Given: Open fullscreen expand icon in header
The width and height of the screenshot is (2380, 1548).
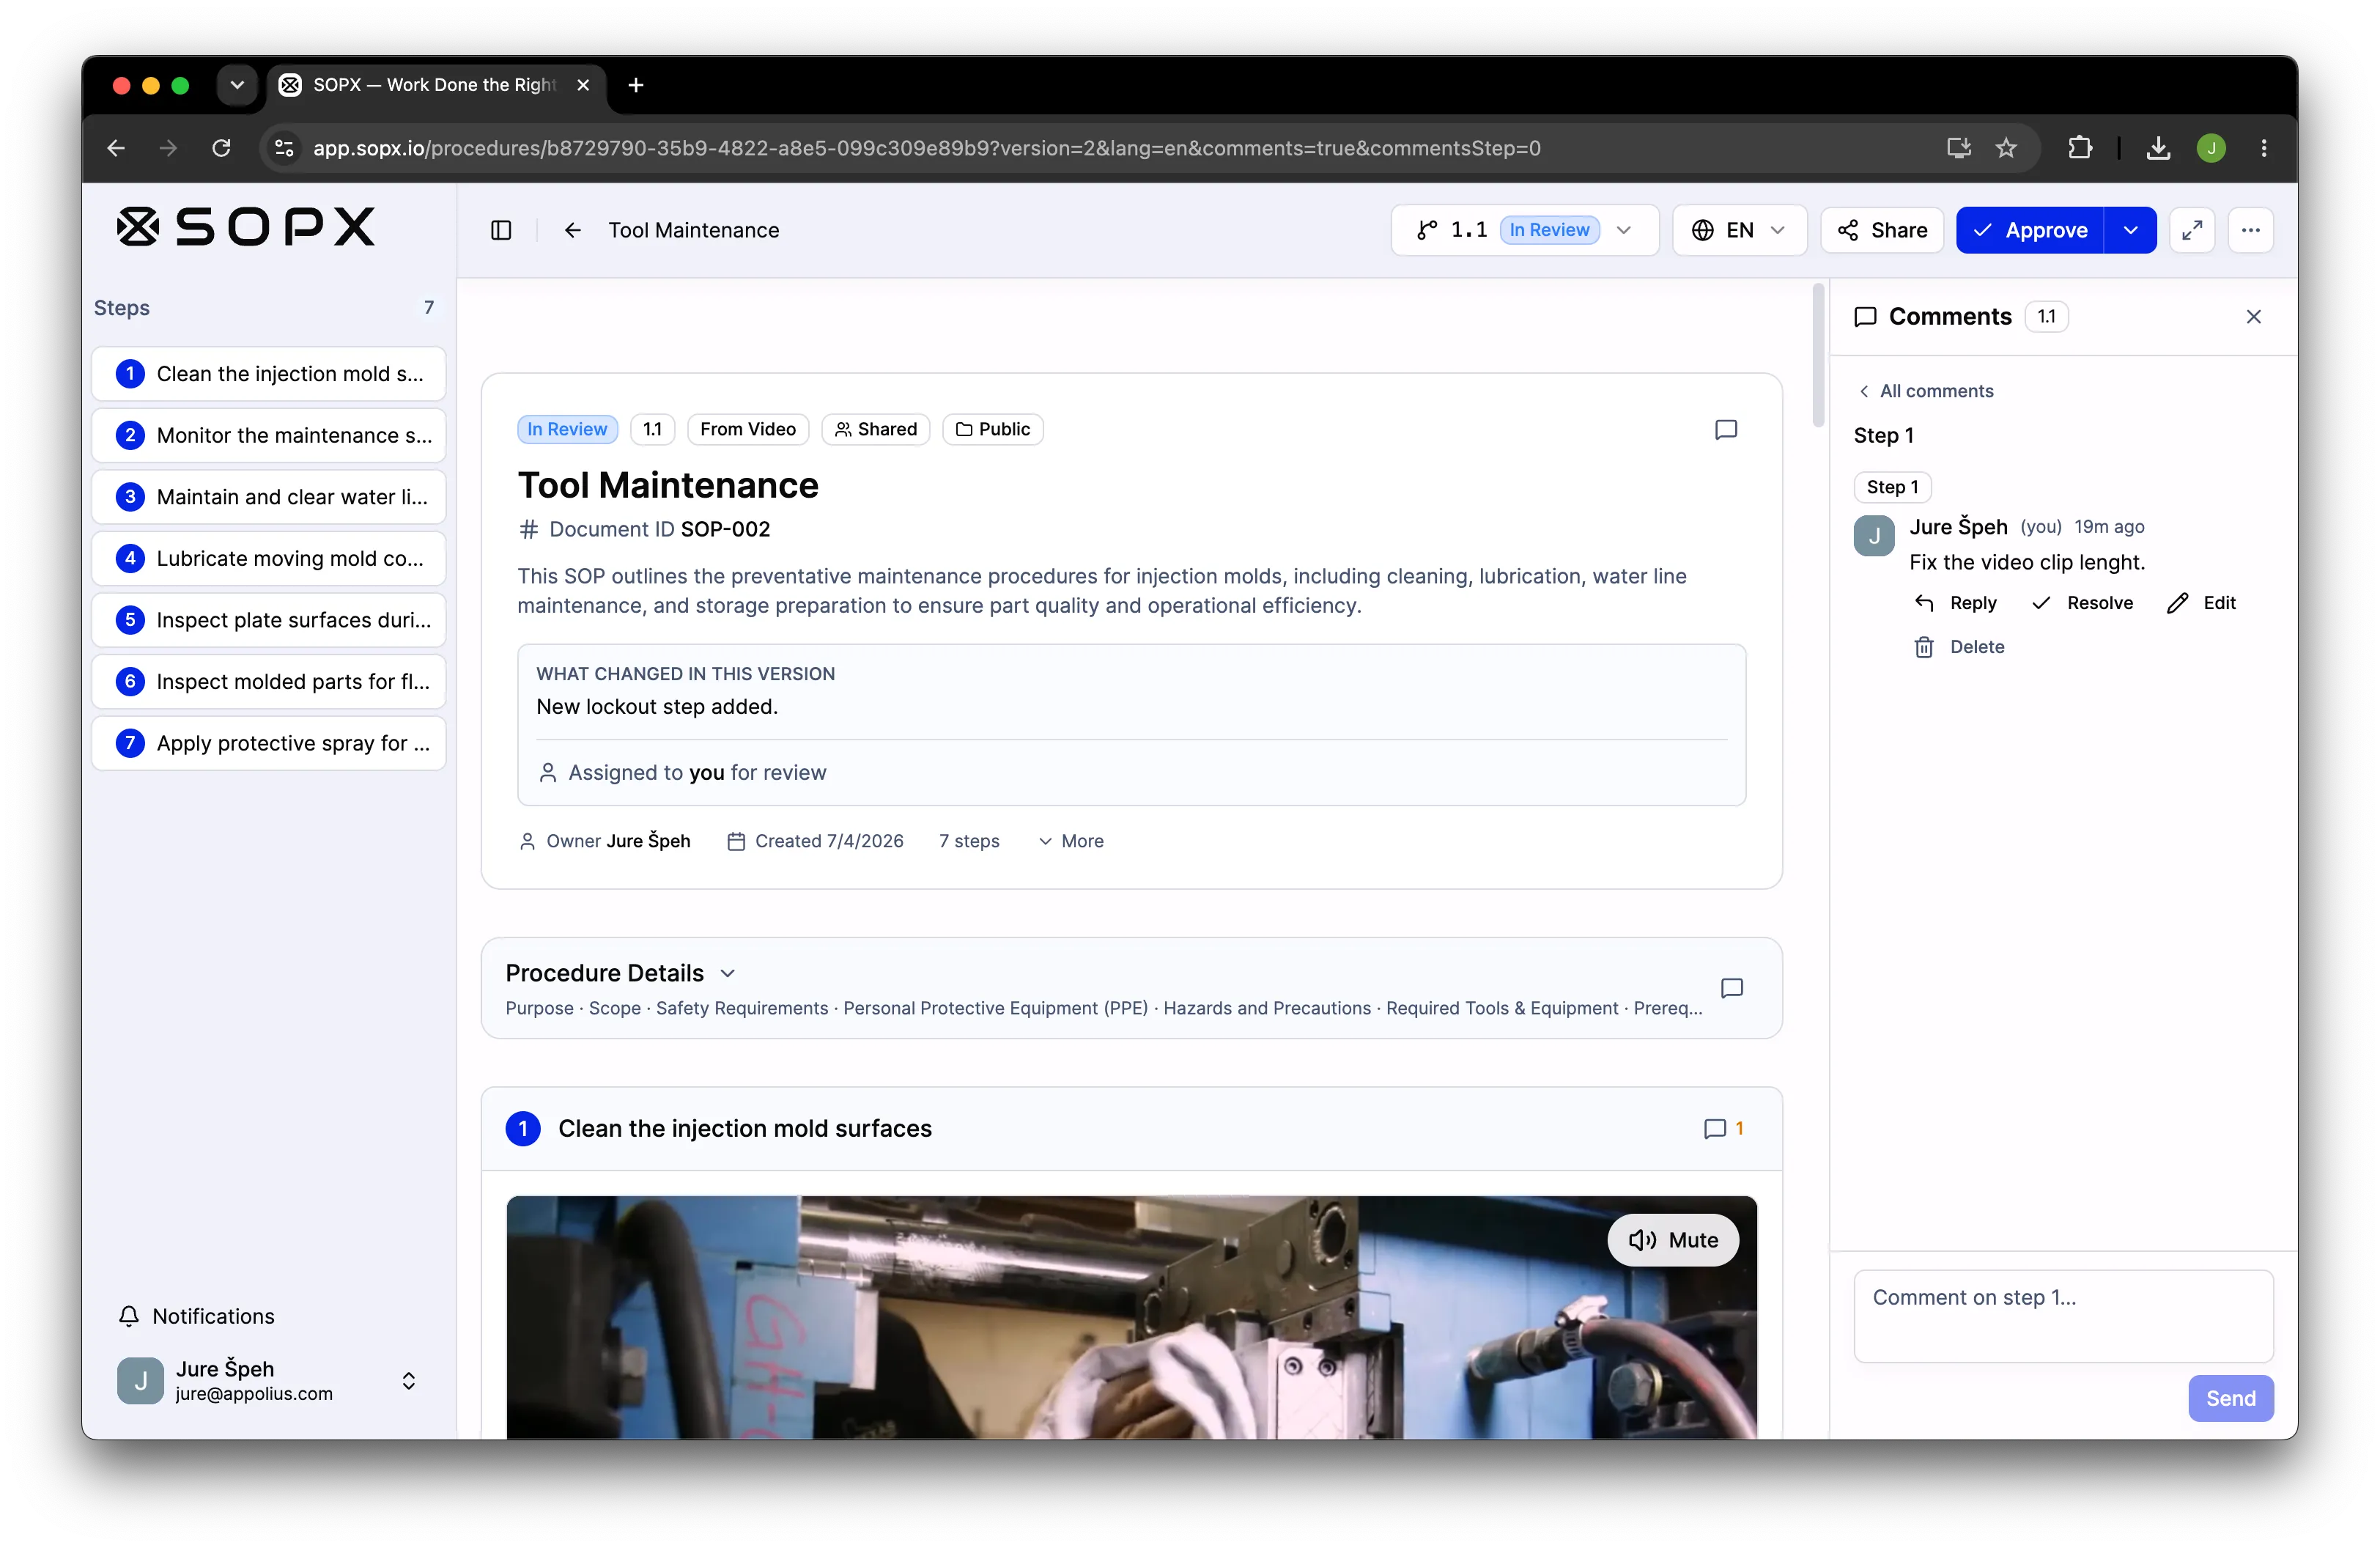Looking at the screenshot, I should 2192,230.
